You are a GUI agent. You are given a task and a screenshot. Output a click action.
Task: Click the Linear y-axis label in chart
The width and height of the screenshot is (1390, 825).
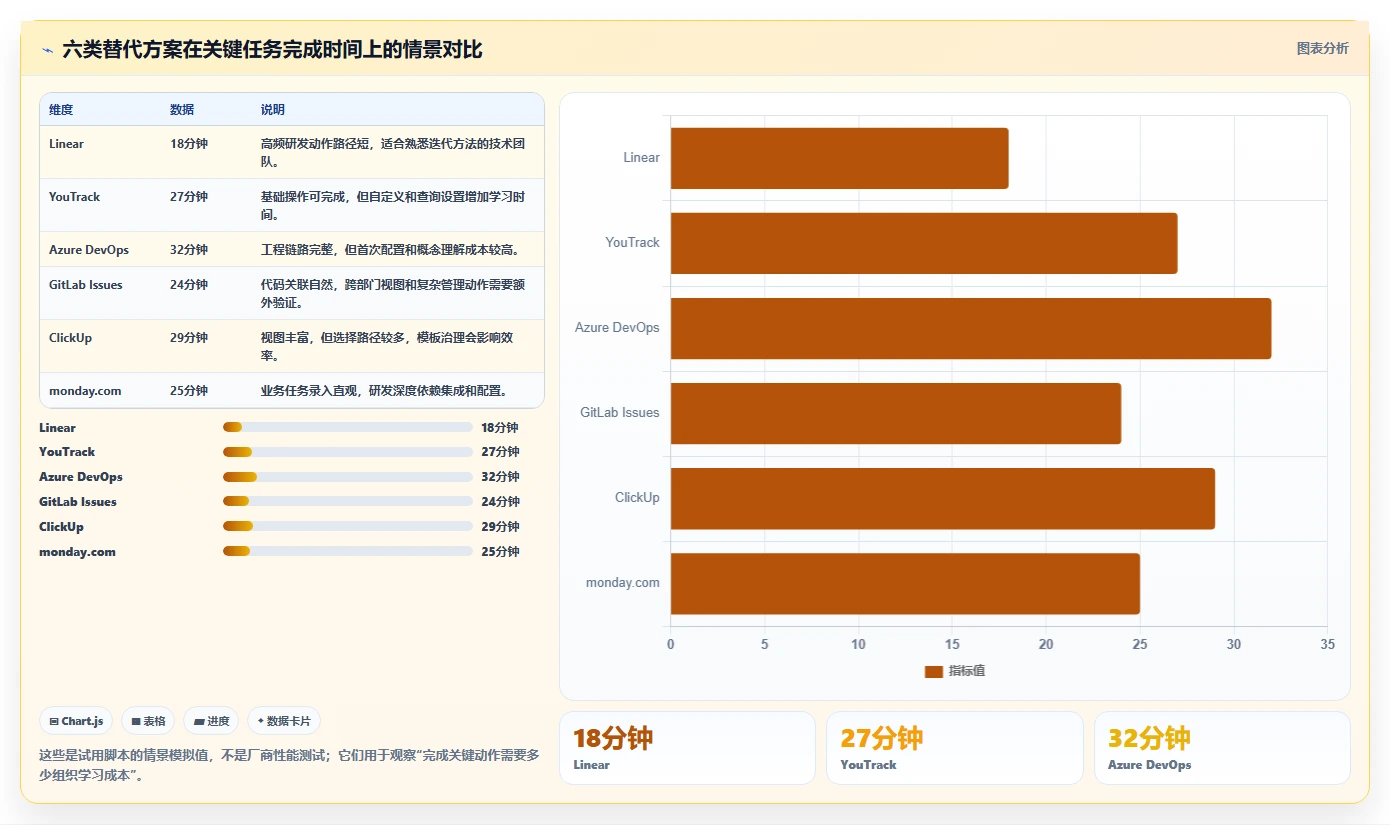tap(641, 158)
